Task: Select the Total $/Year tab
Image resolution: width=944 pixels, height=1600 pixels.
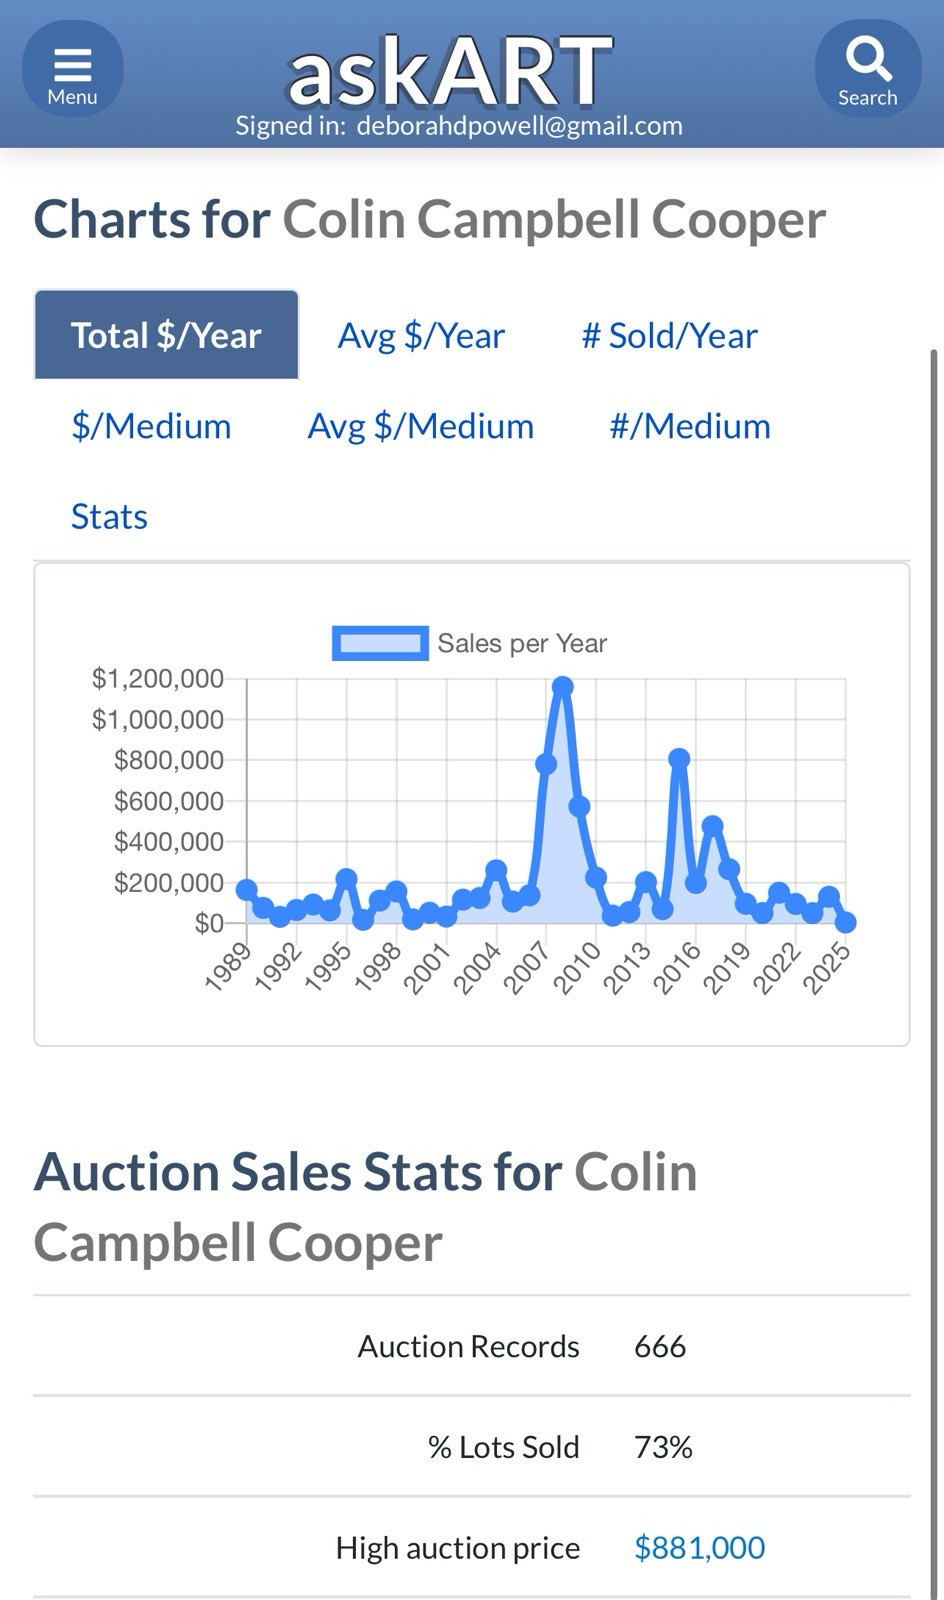Action: (x=166, y=335)
